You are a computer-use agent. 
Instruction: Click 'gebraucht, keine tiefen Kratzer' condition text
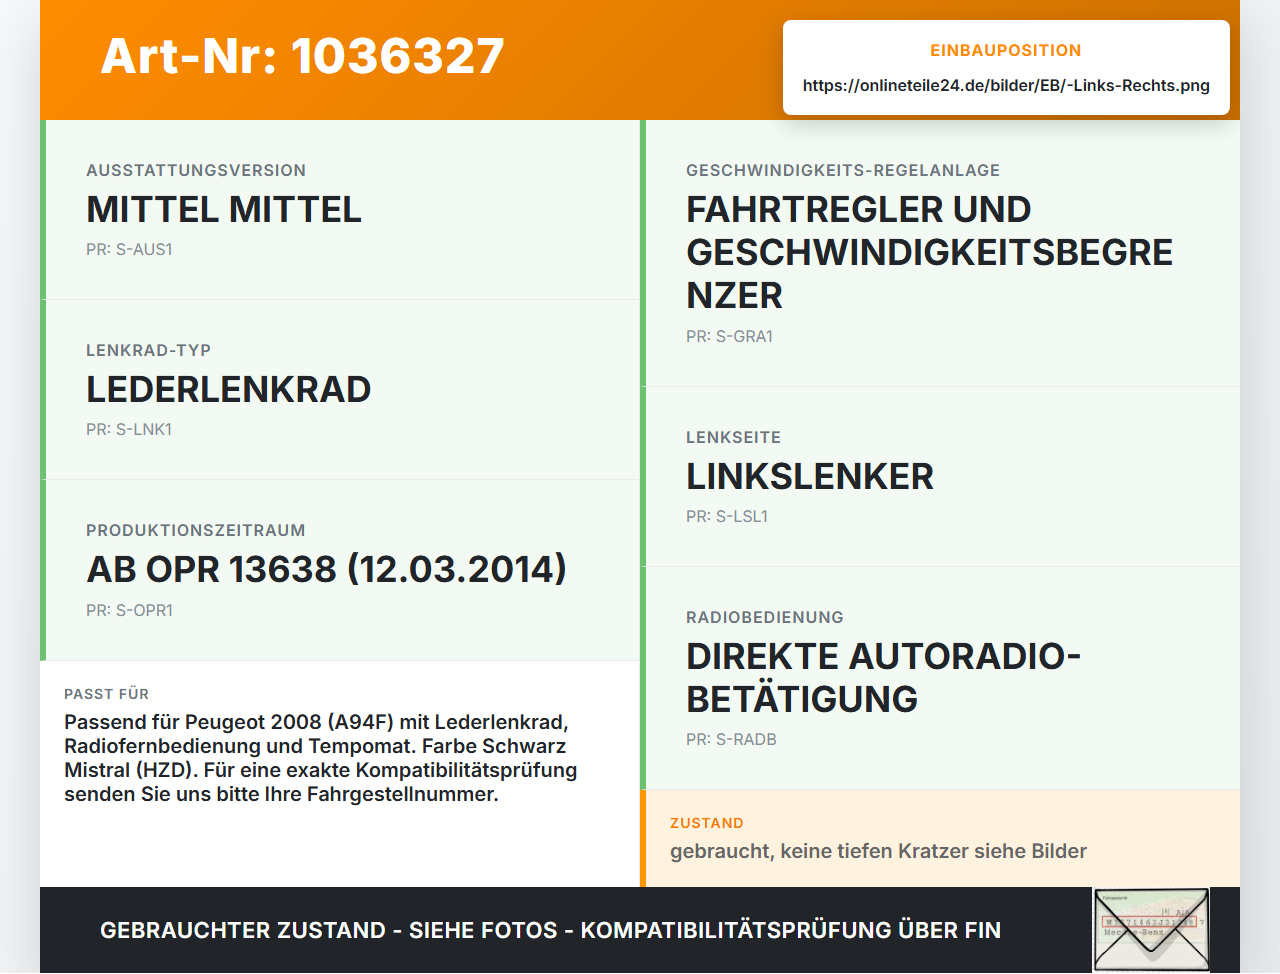(x=878, y=852)
